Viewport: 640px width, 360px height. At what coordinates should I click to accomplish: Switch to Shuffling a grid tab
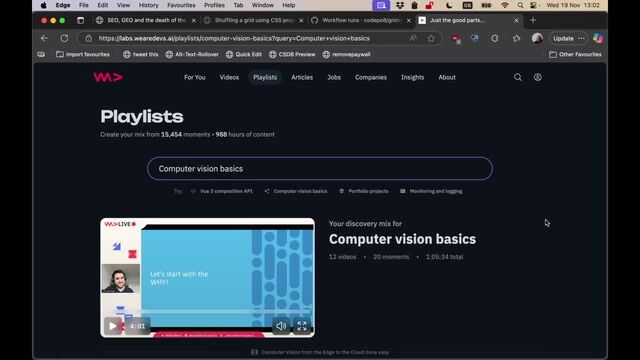click(x=253, y=20)
